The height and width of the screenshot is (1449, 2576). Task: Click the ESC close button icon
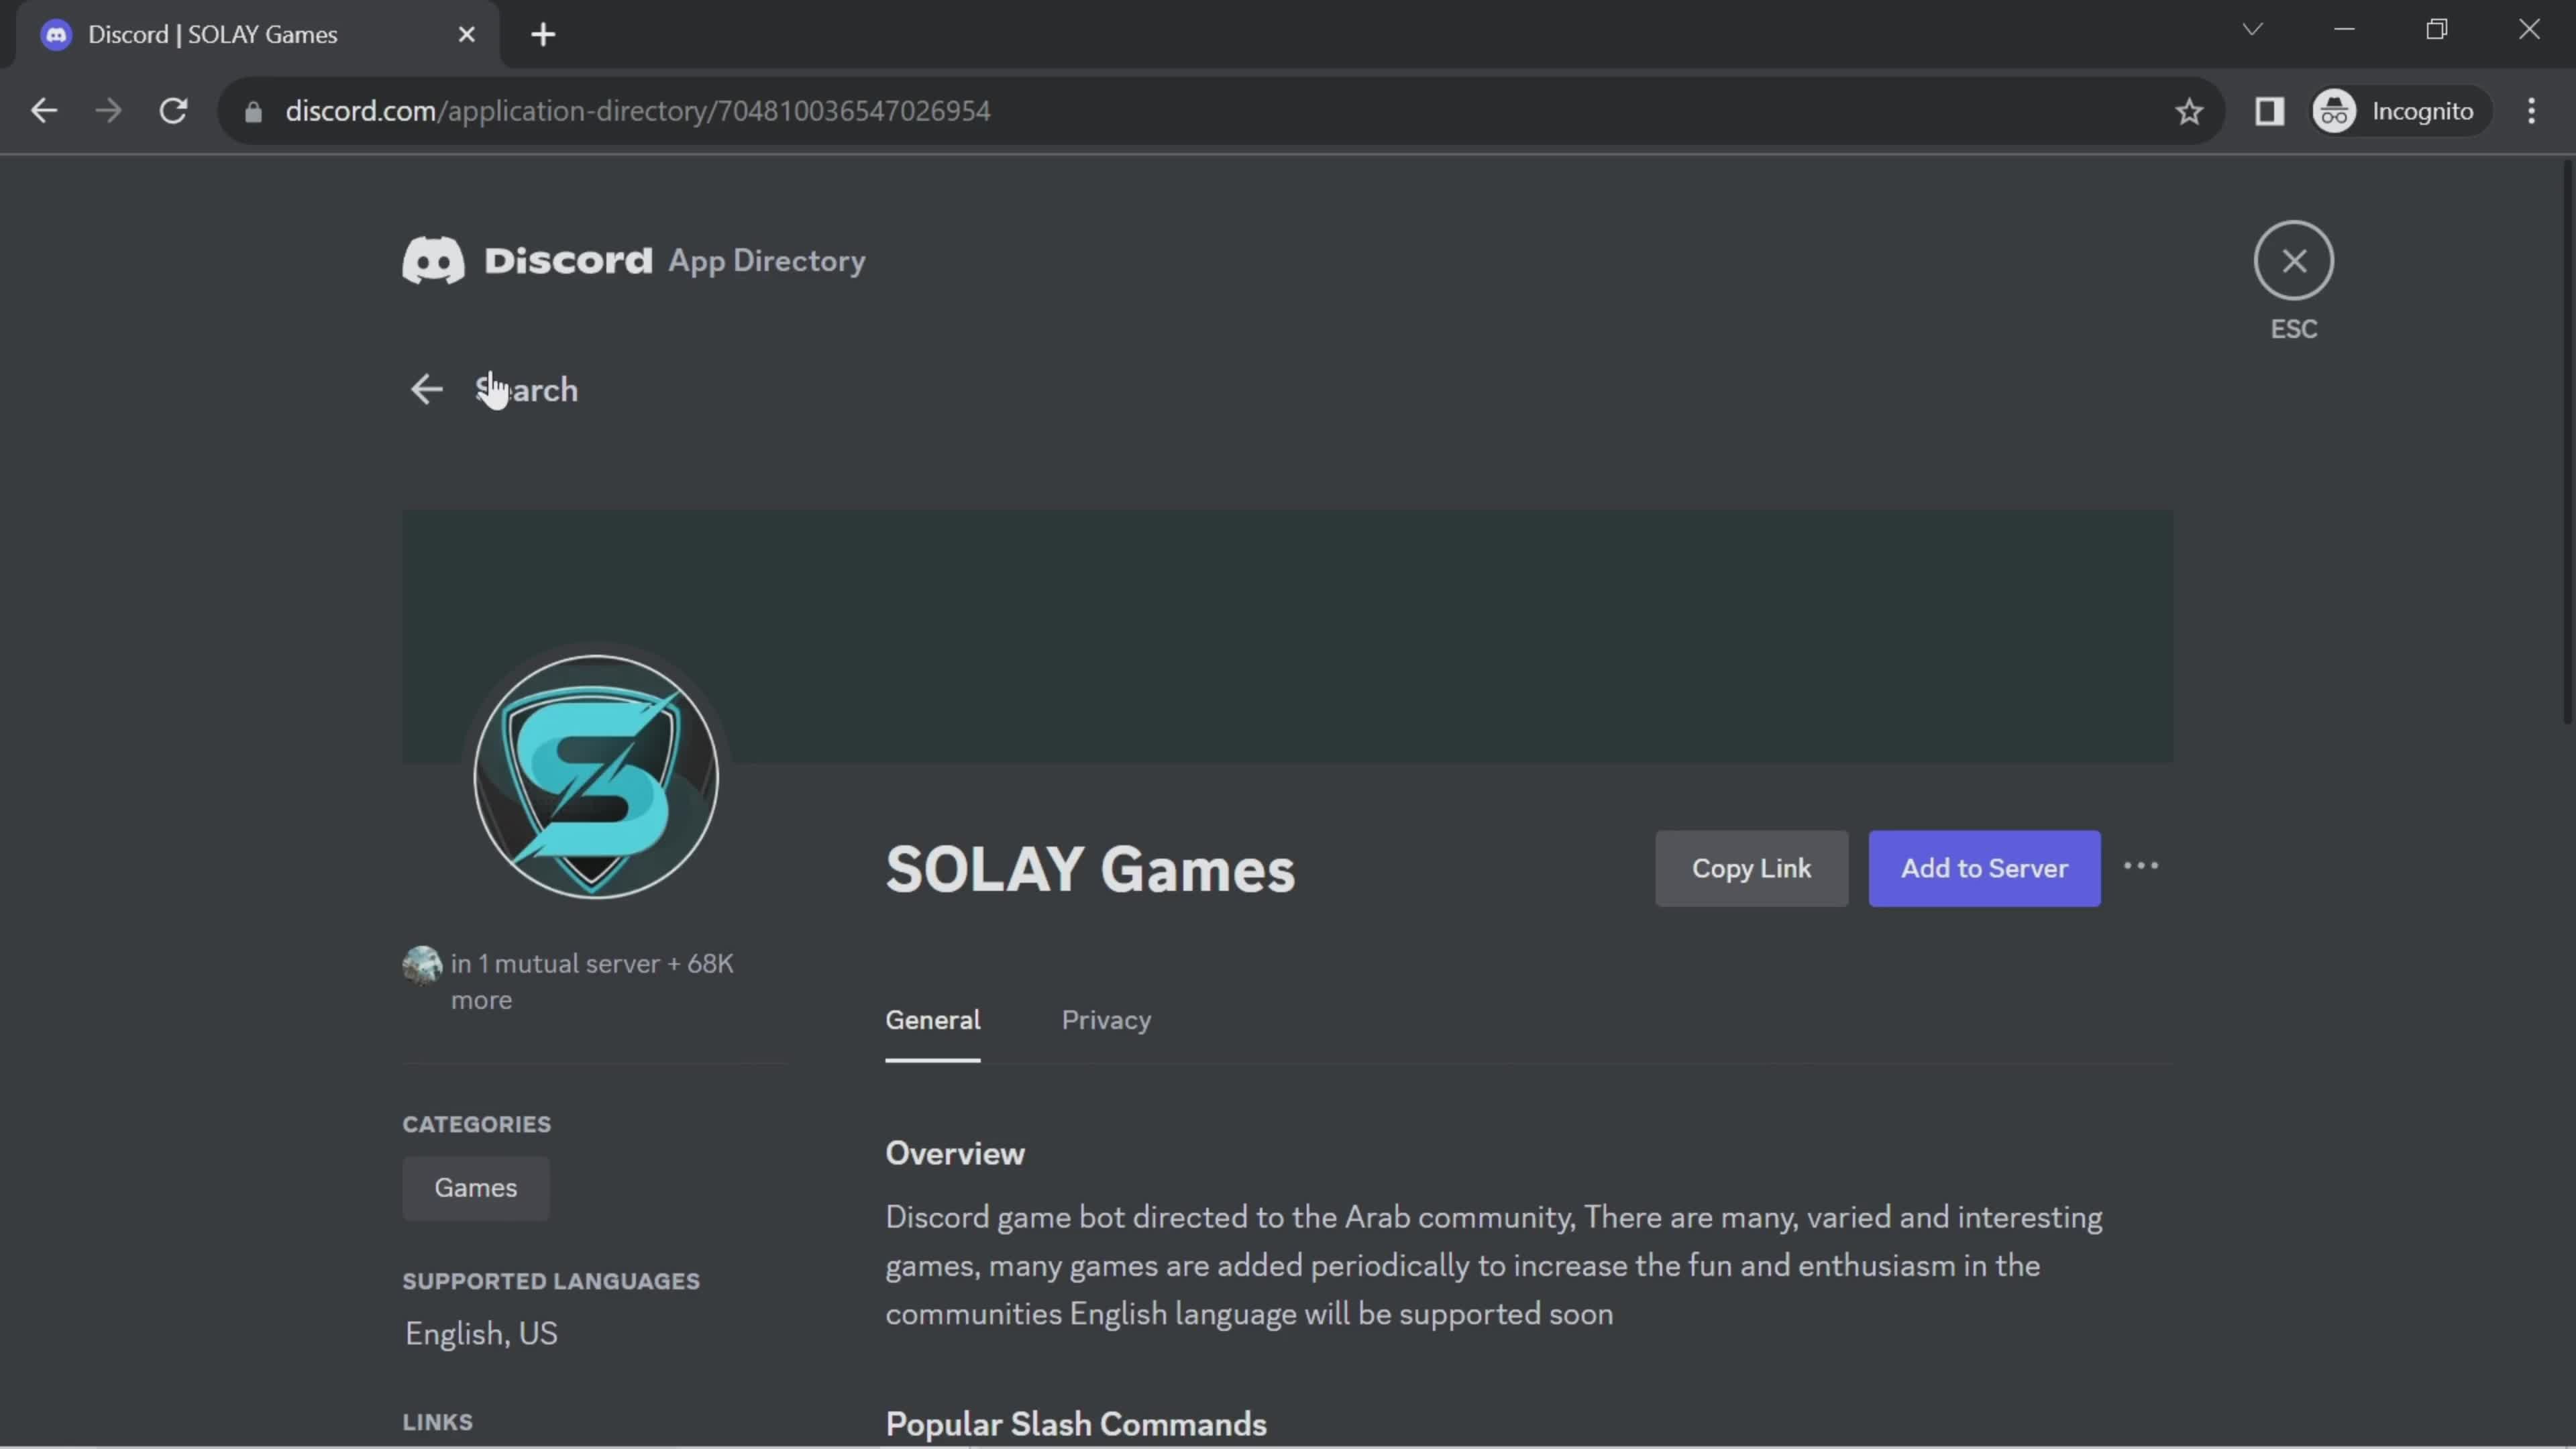(2295, 260)
